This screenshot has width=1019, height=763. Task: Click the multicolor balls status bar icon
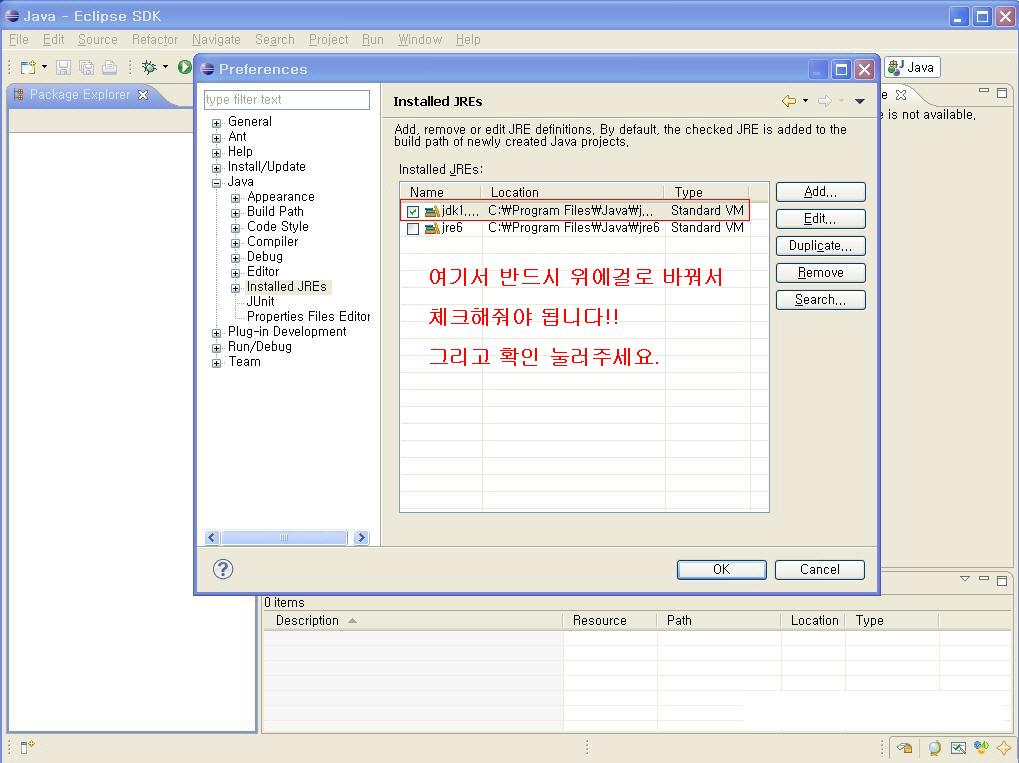tap(981, 747)
